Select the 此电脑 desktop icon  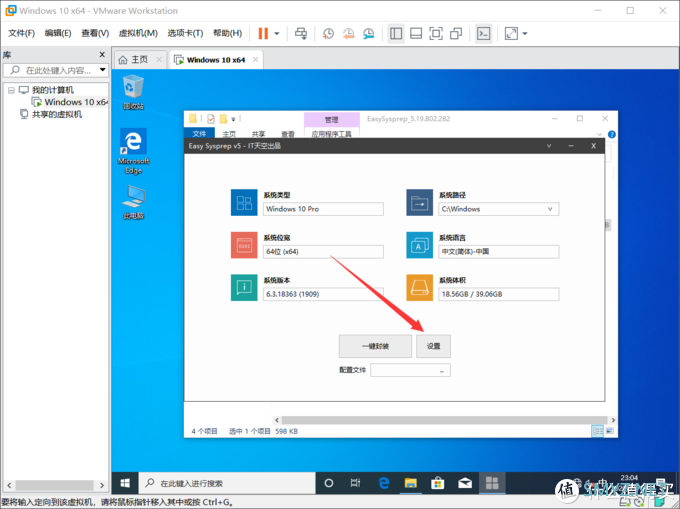[133, 202]
